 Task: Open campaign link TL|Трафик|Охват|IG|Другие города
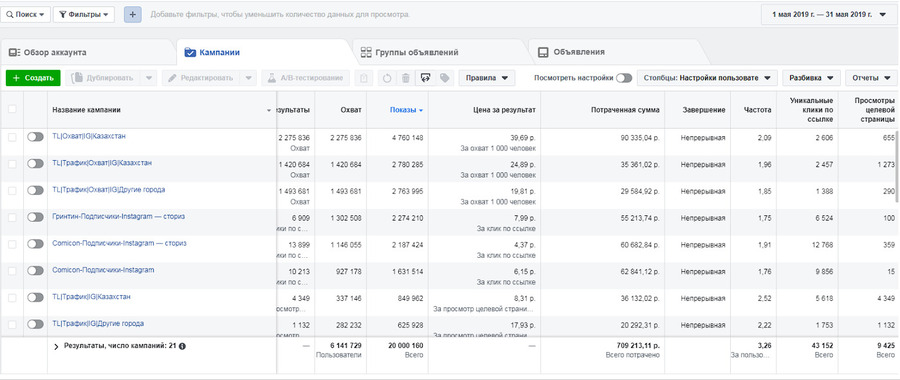coord(108,189)
